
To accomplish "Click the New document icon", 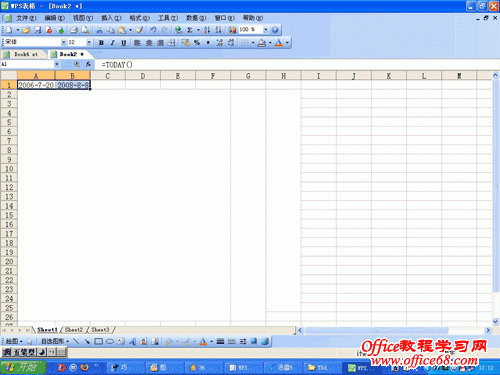I will 9,30.
